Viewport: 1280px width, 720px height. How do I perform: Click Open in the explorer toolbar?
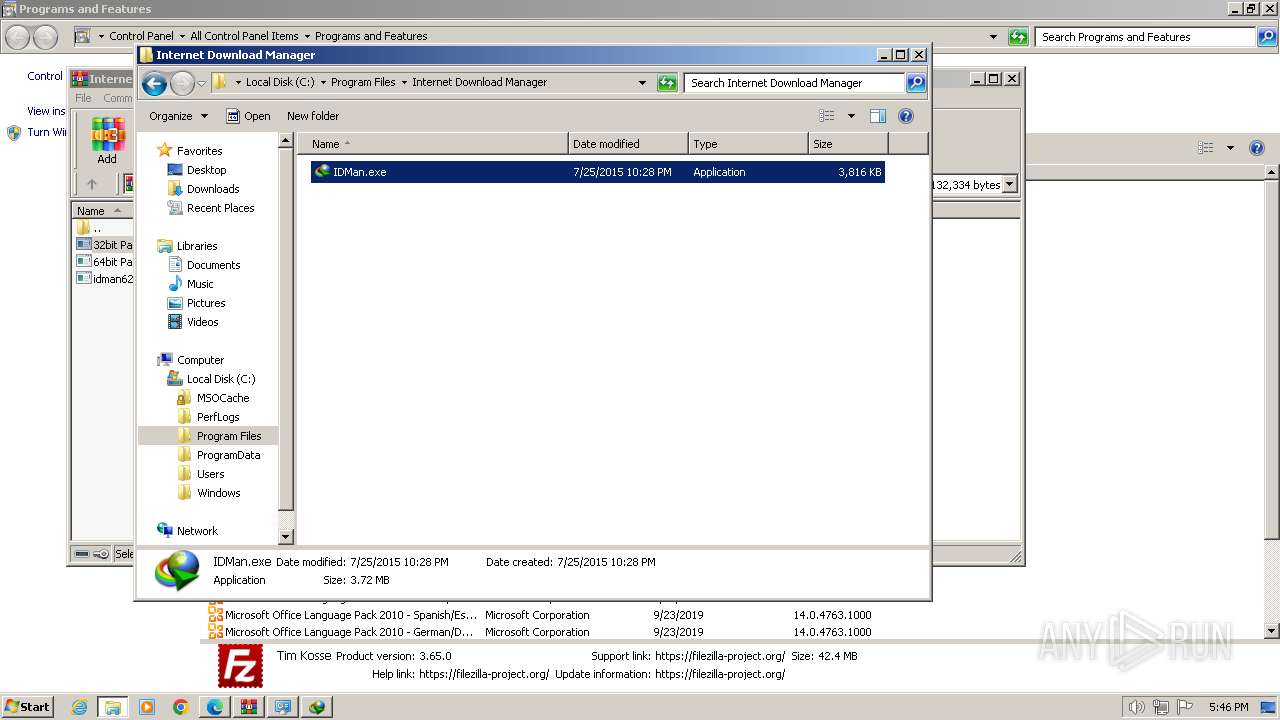248,116
